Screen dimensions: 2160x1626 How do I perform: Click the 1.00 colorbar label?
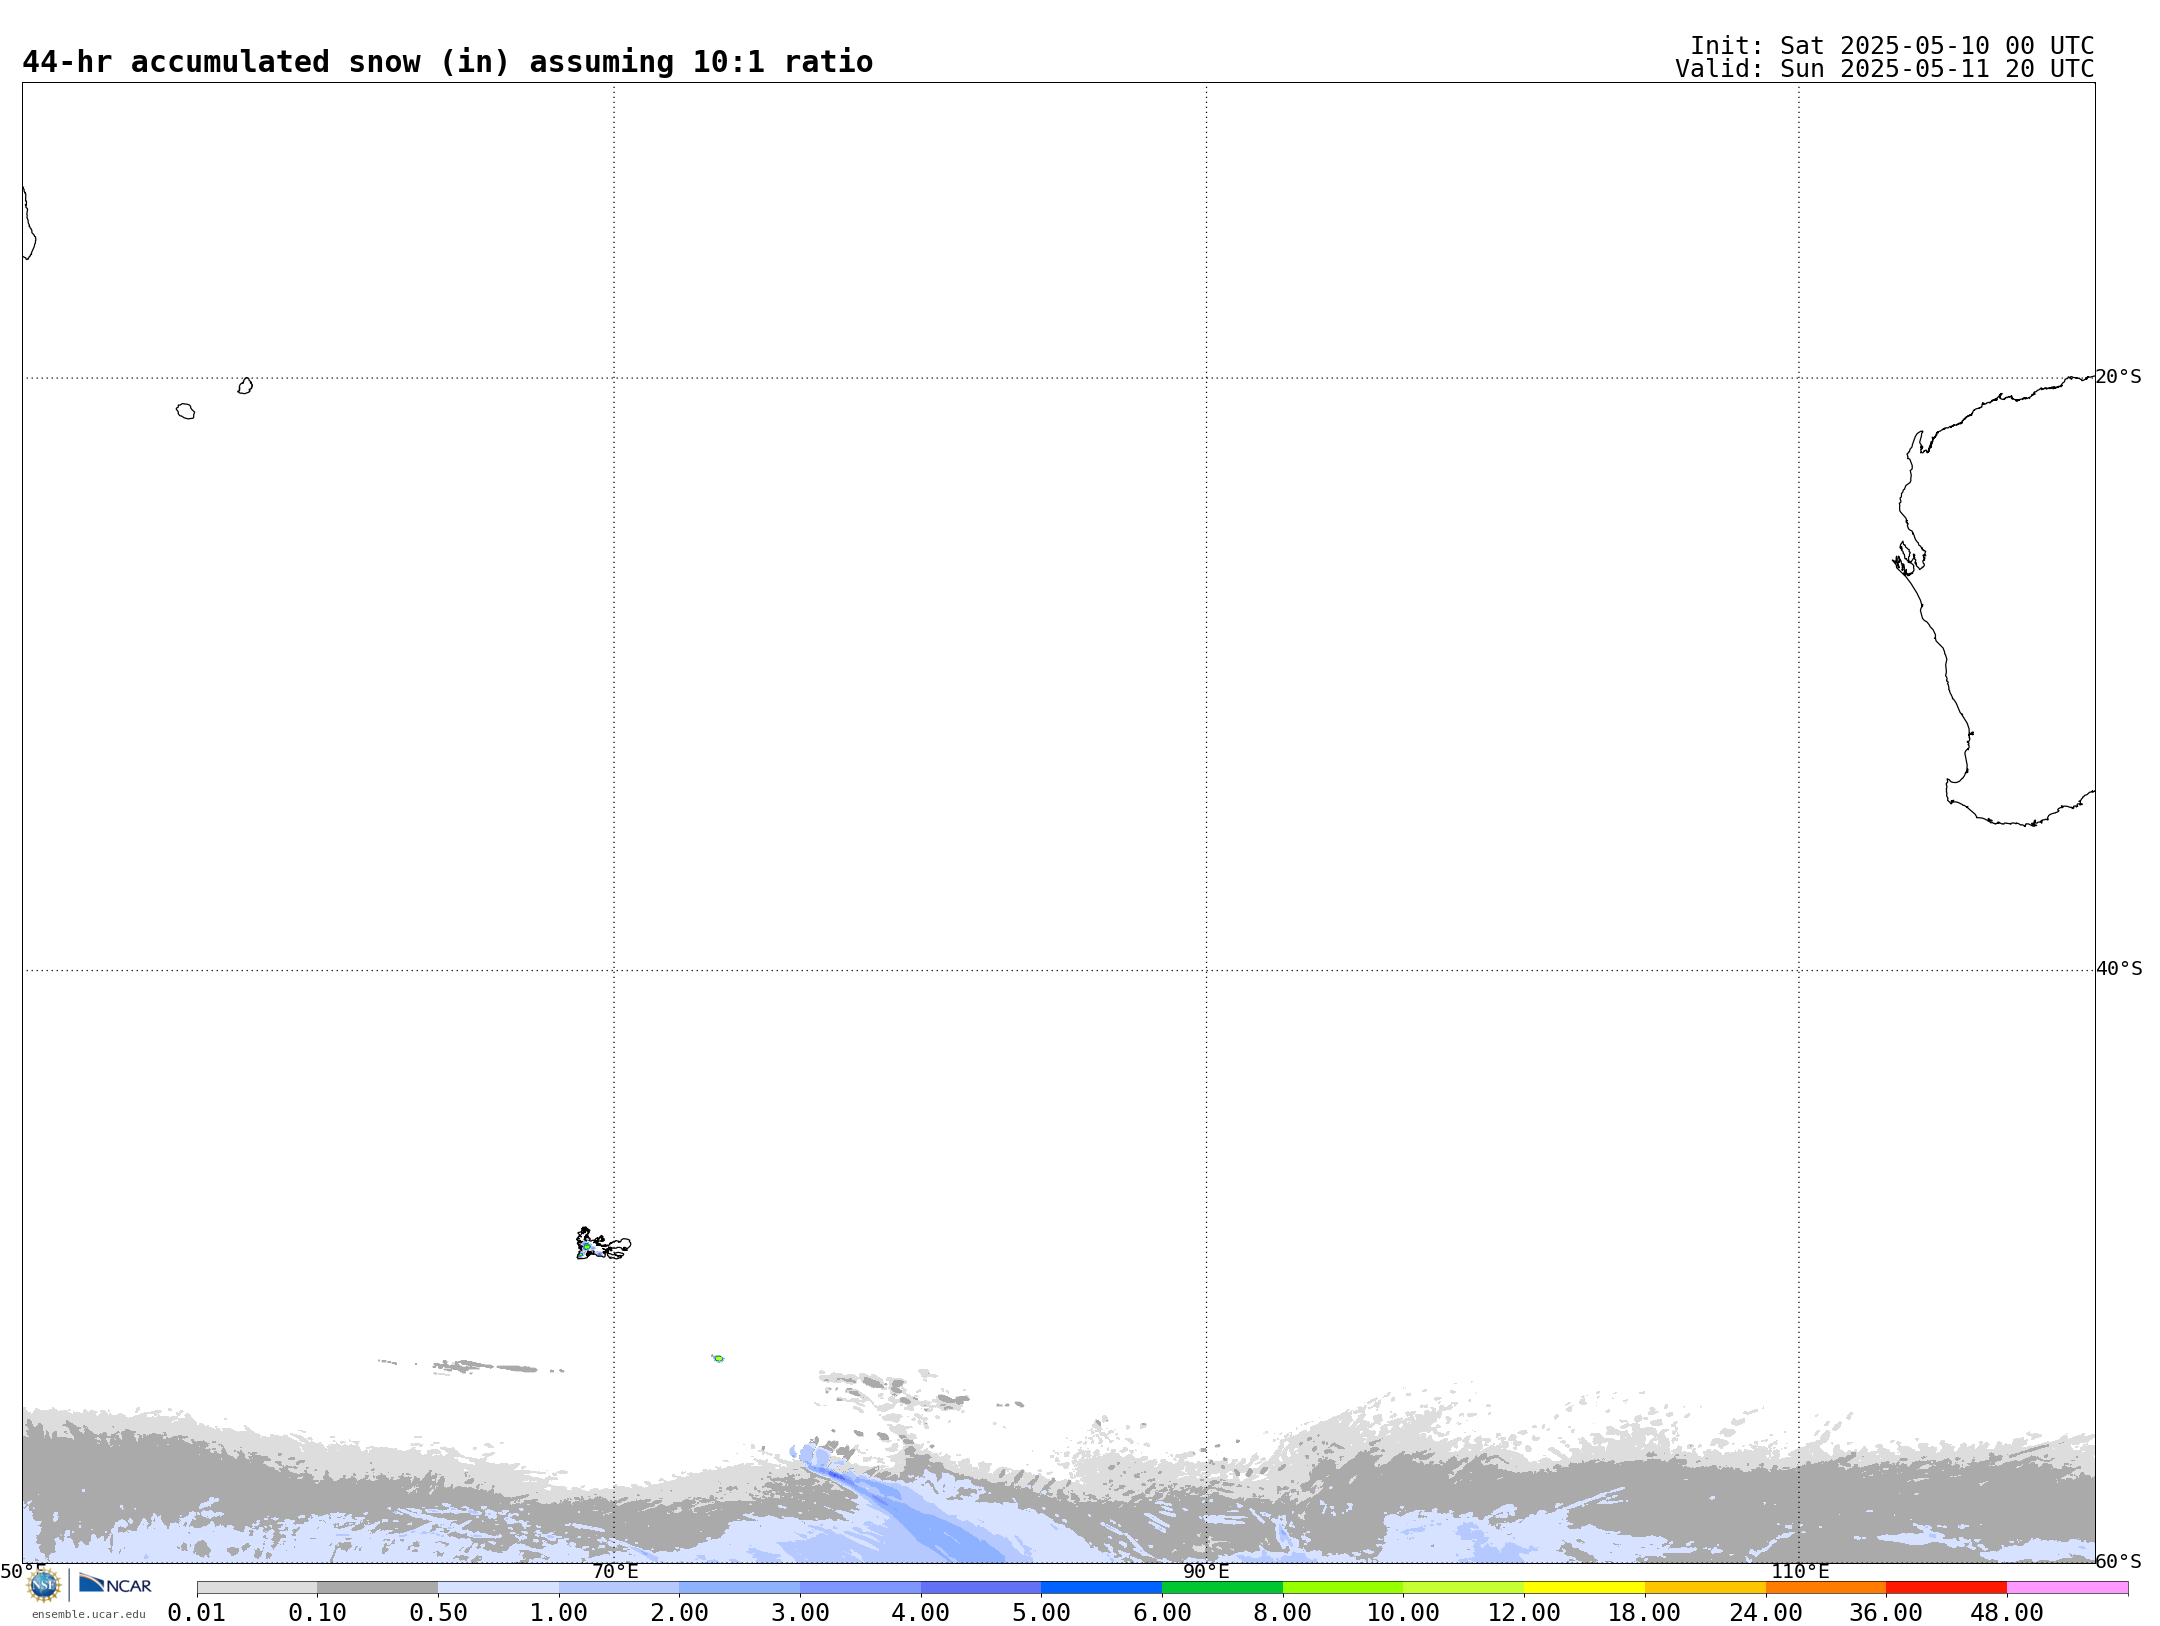(x=559, y=1613)
